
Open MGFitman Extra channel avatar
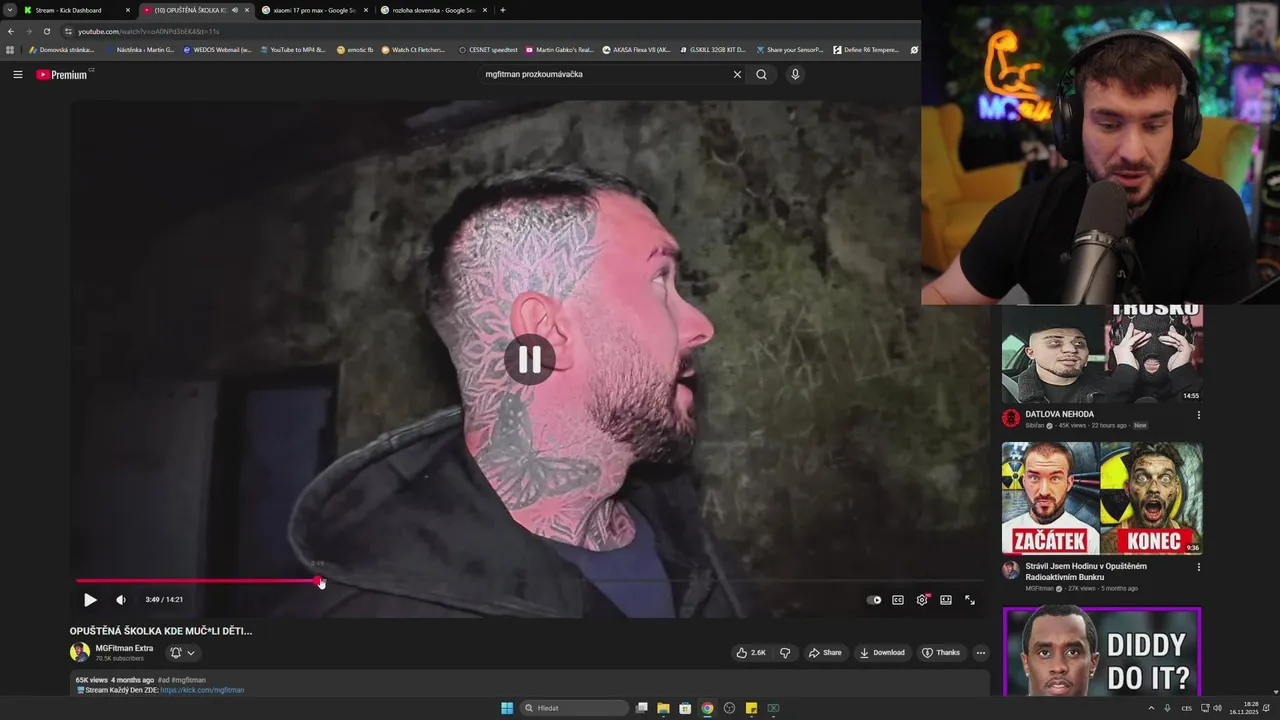coord(80,652)
